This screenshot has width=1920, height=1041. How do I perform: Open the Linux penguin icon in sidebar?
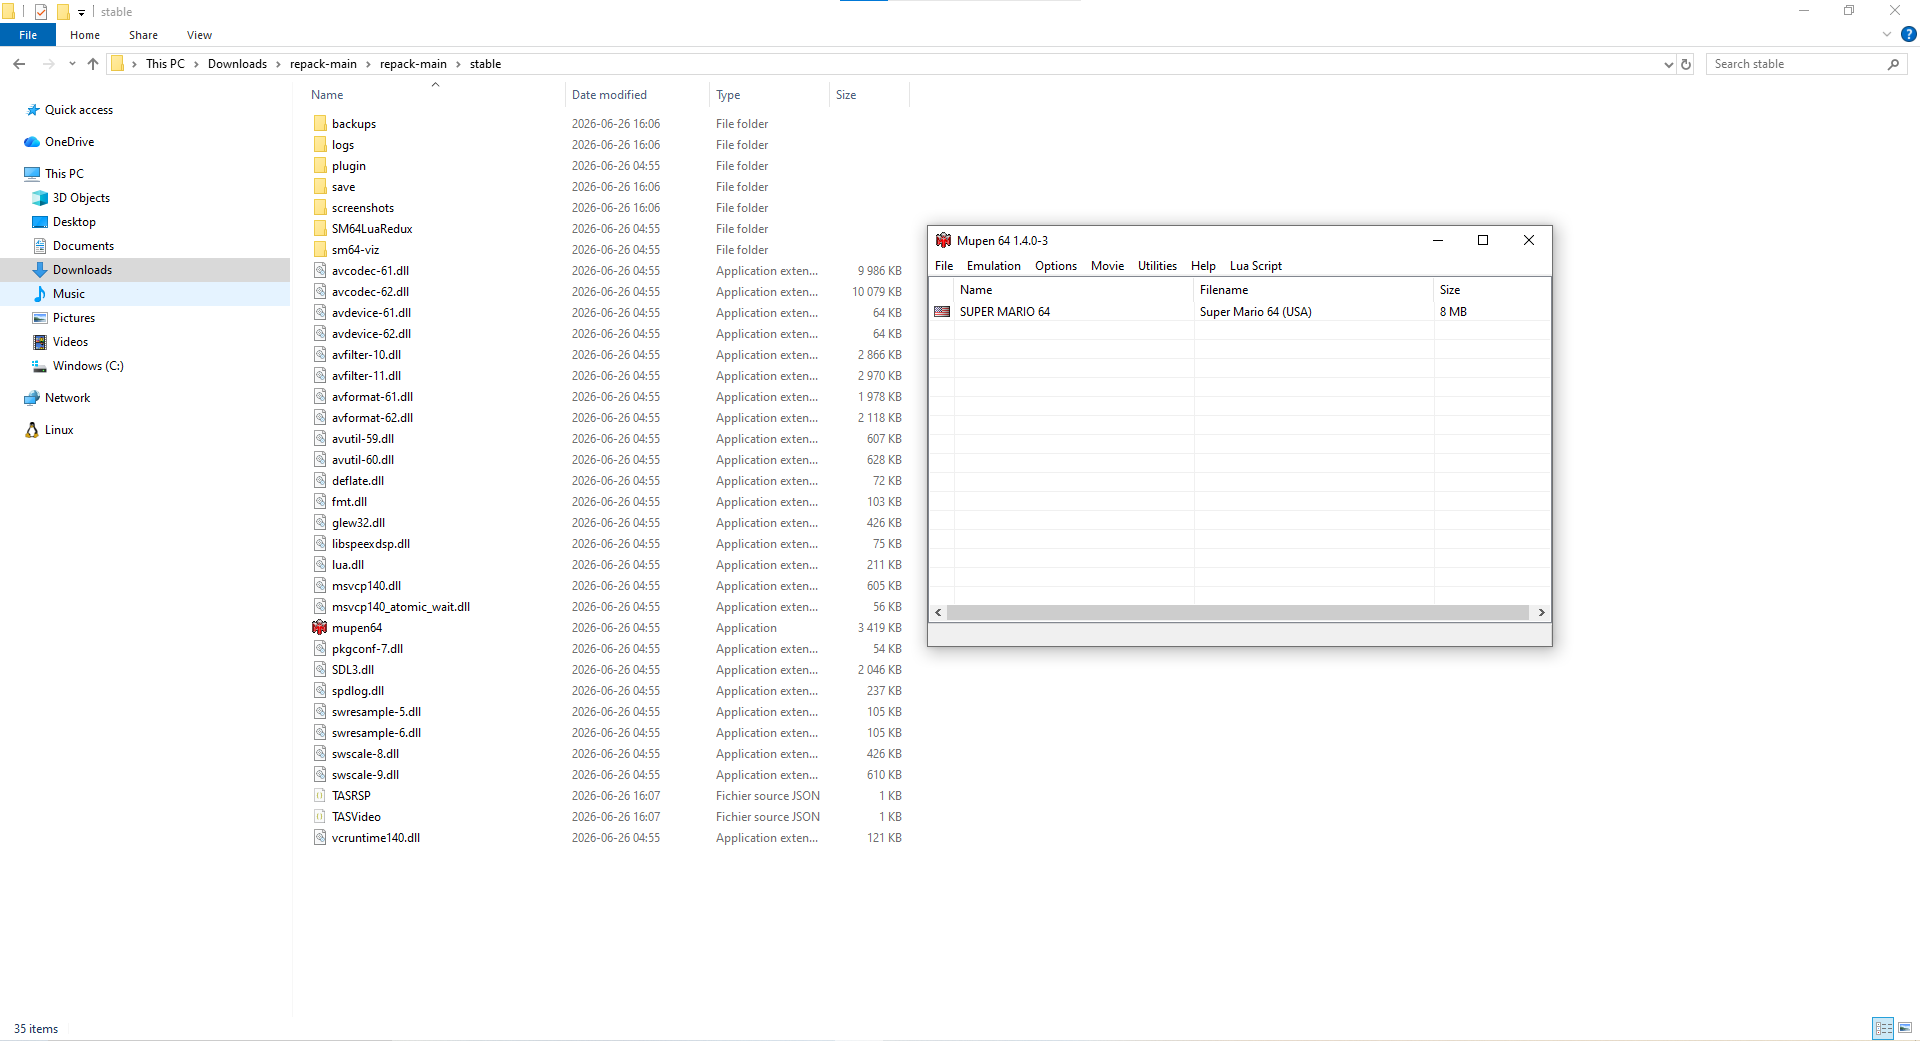(x=32, y=430)
